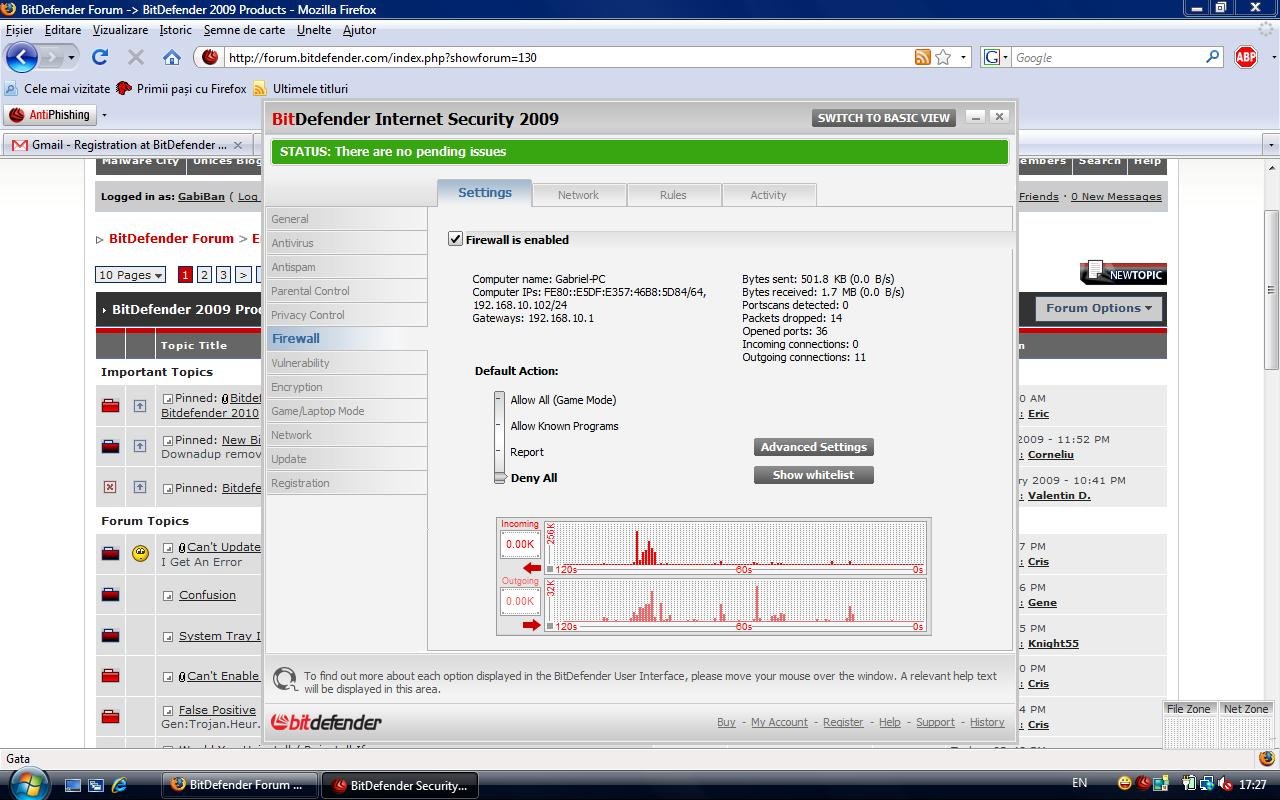Click the AntiPhishing toolbar button
Screen dimensions: 1280x800
50,115
